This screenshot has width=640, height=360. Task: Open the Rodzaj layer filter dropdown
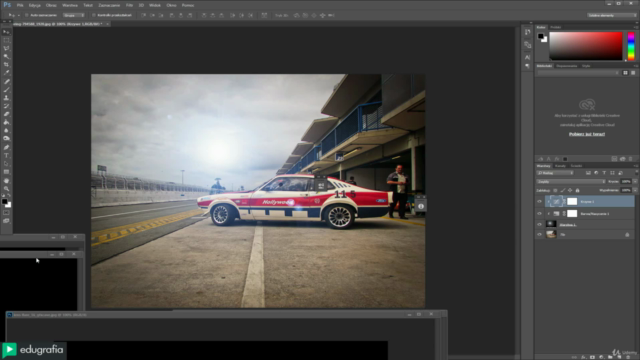[x=556, y=173]
